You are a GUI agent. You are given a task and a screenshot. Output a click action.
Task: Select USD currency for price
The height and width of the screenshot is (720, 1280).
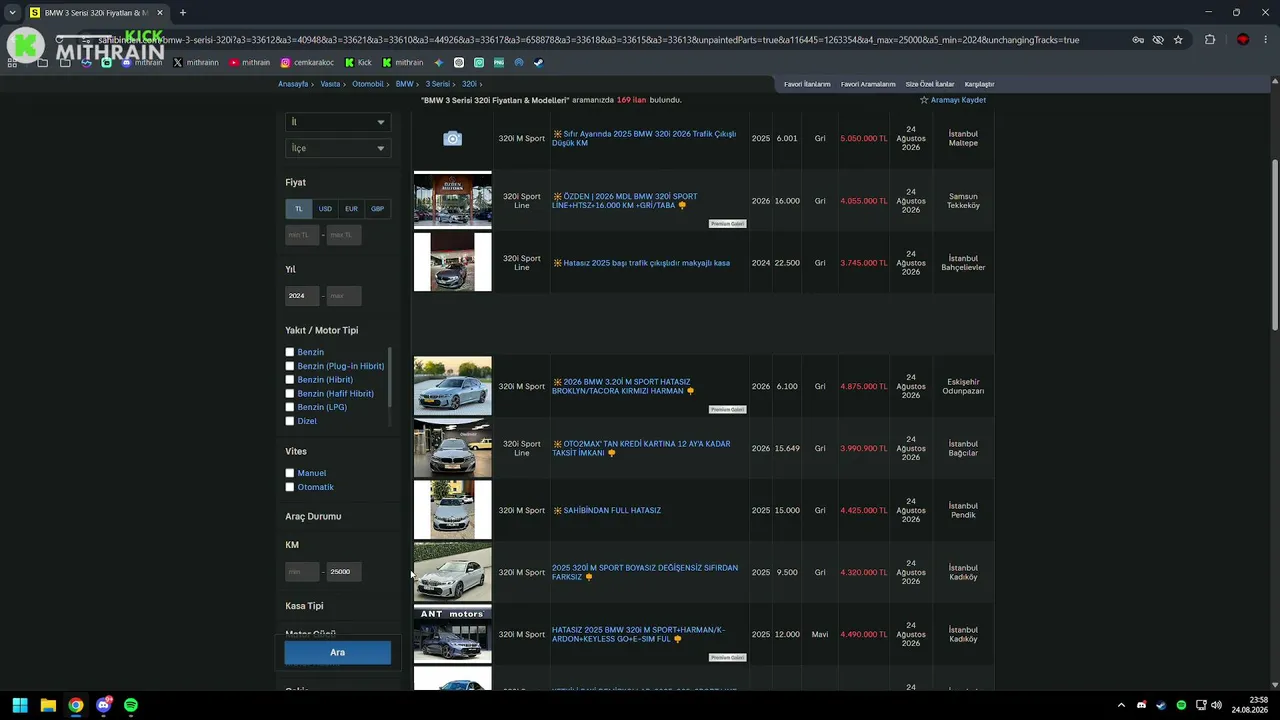325,209
